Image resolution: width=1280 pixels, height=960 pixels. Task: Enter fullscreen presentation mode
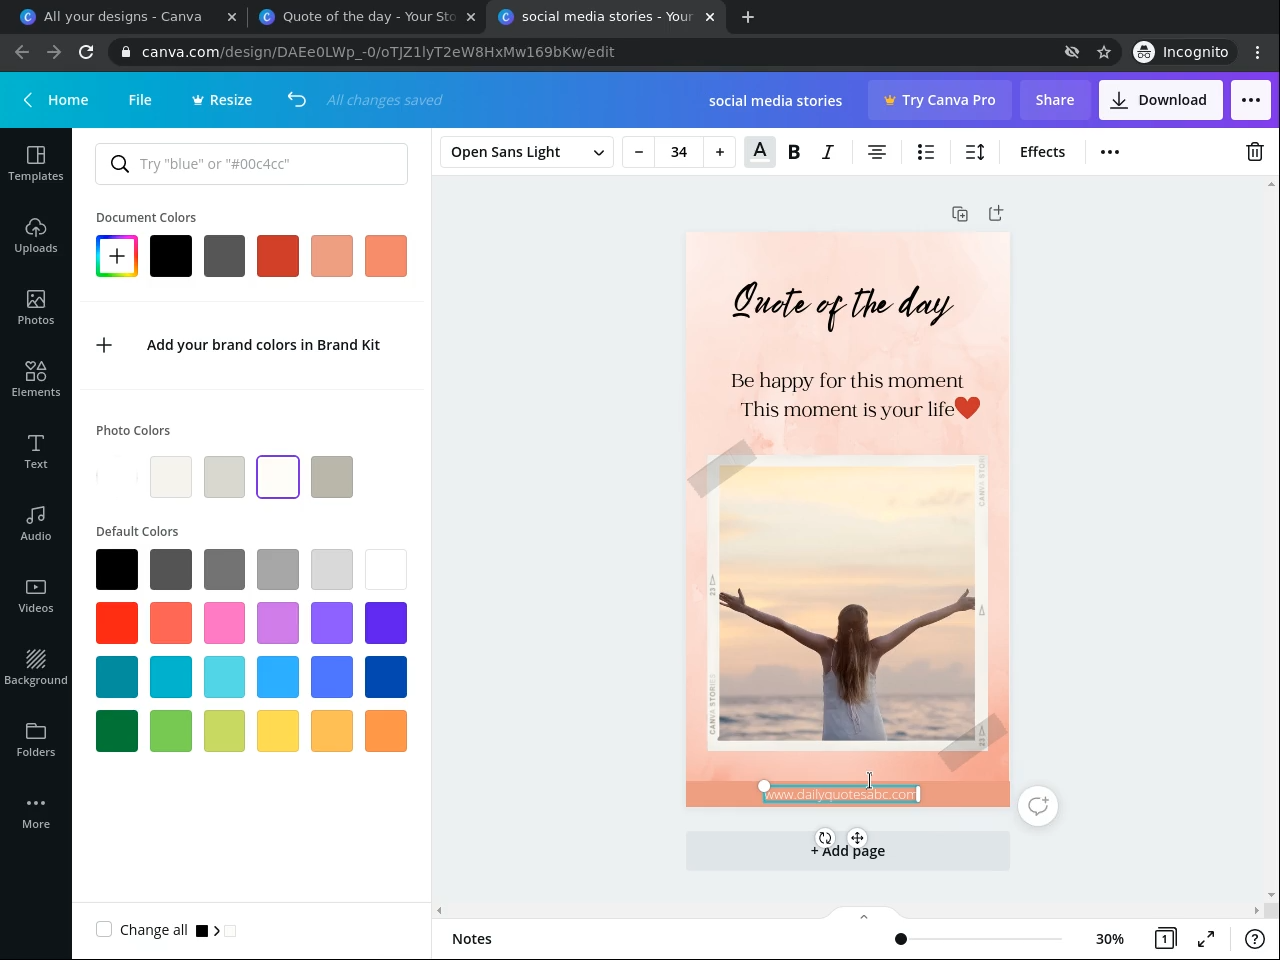(1207, 939)
